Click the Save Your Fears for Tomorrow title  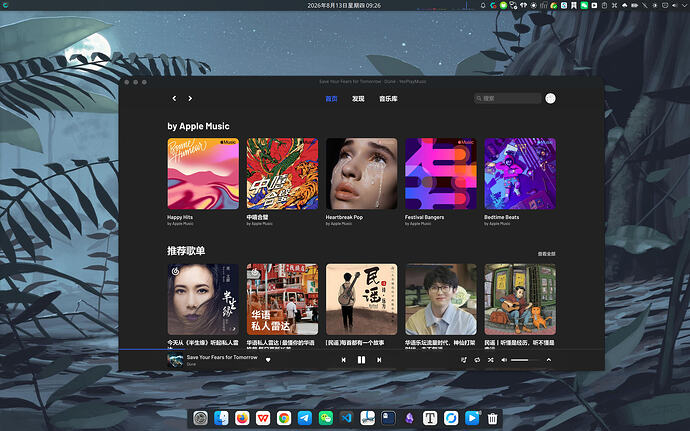click(x=222, y=357)
